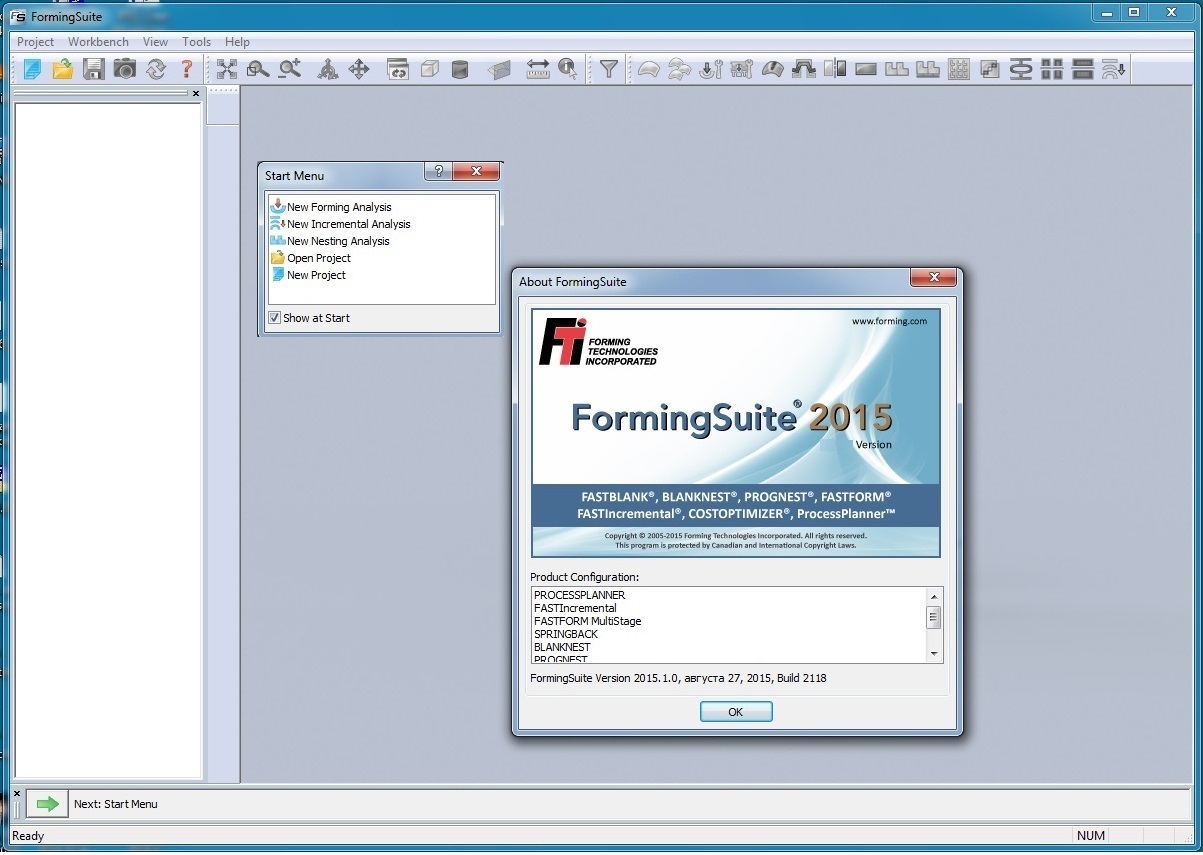Click the incremental arcs with down-arrow icon
Viewport: 1203px width, 855px height.
1113,69
